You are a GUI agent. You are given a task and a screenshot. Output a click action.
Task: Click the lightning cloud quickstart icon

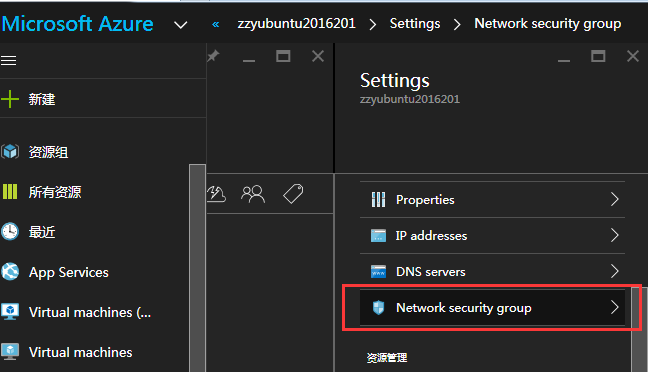(x=217, y=194)
